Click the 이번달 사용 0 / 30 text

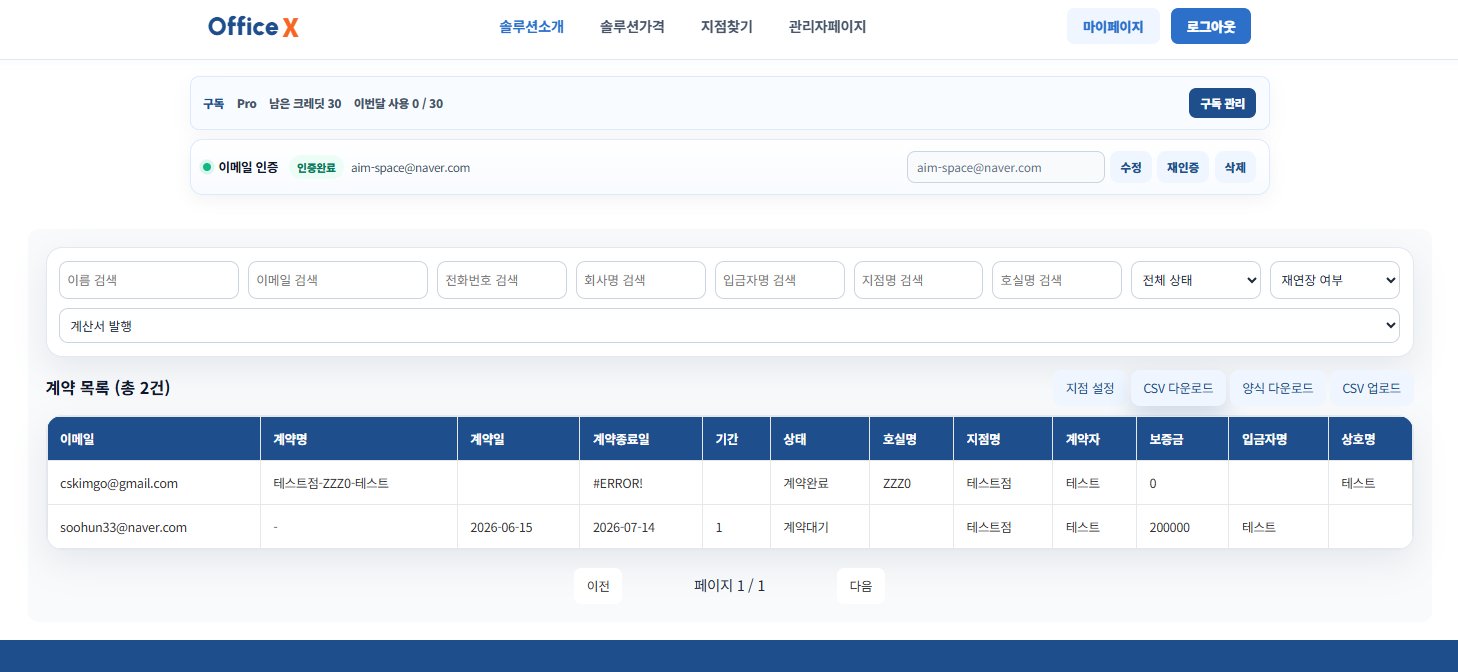point(398,103)
